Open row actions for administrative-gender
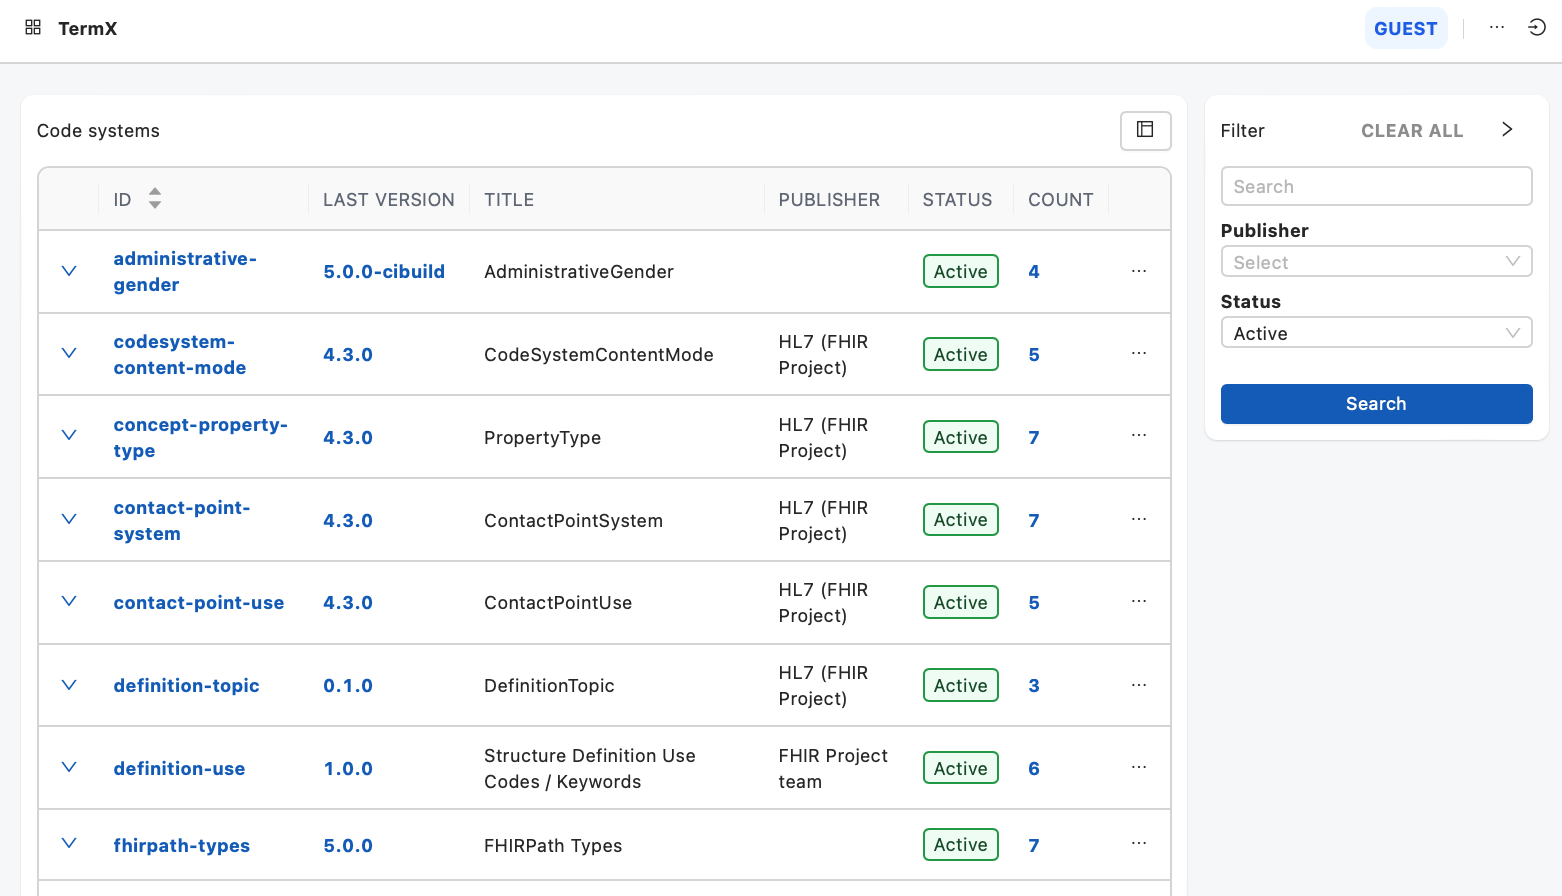 pos(1138,271)
